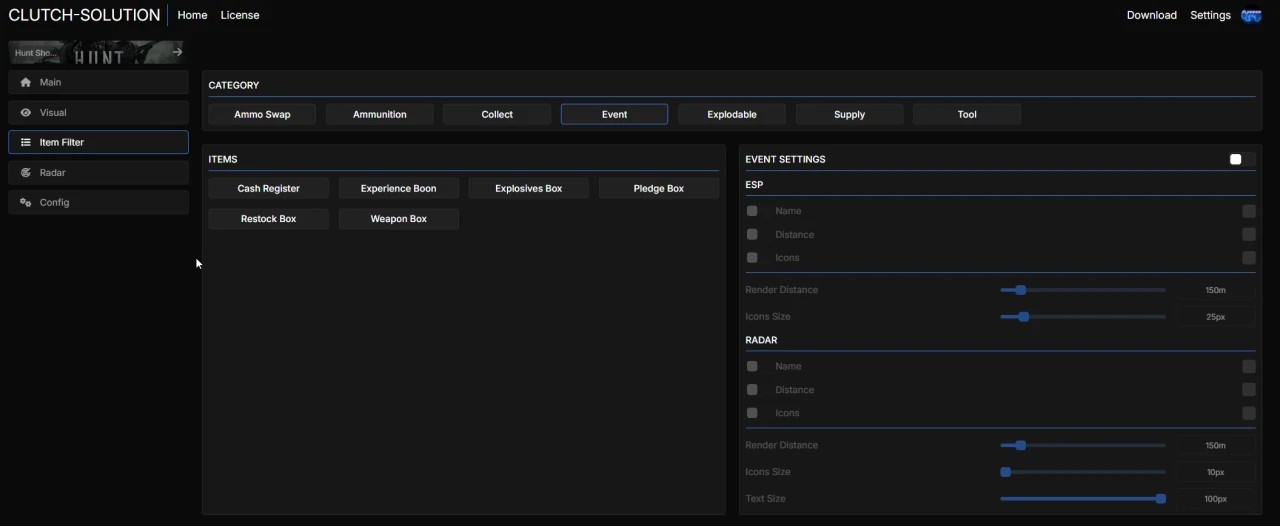Choose the Restock Box item

(268, 218)
